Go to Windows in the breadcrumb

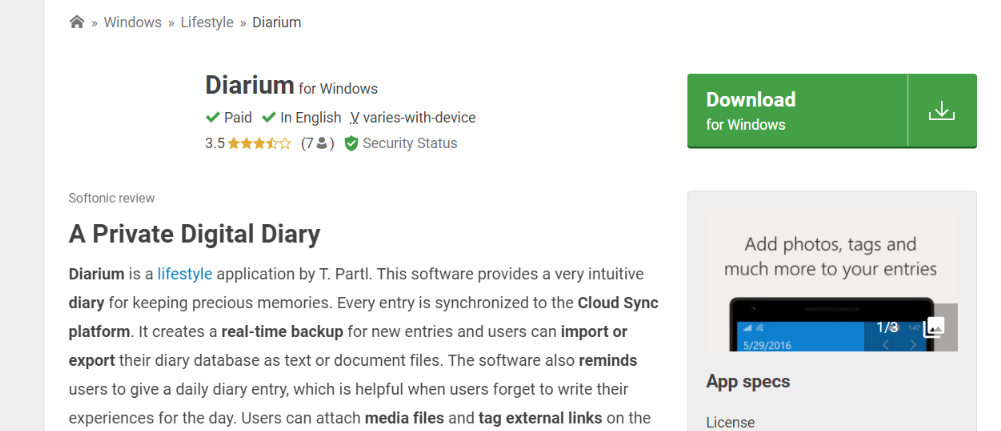tap(135, 22)
